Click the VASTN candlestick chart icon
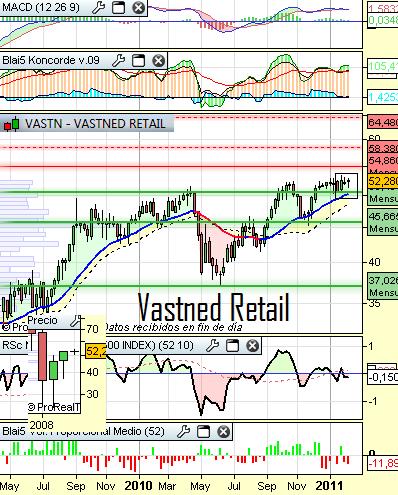 tap(11, 124)
